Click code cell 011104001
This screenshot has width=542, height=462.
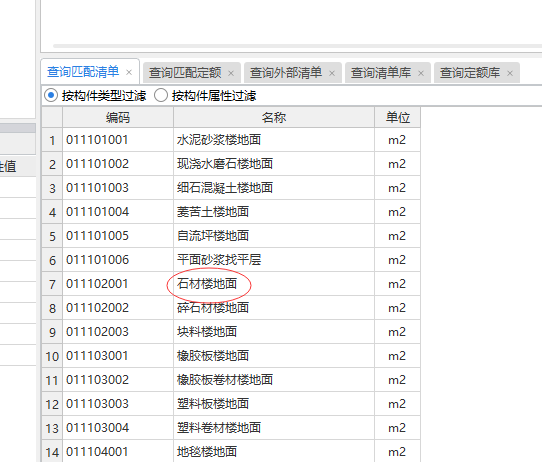point(118,451)
